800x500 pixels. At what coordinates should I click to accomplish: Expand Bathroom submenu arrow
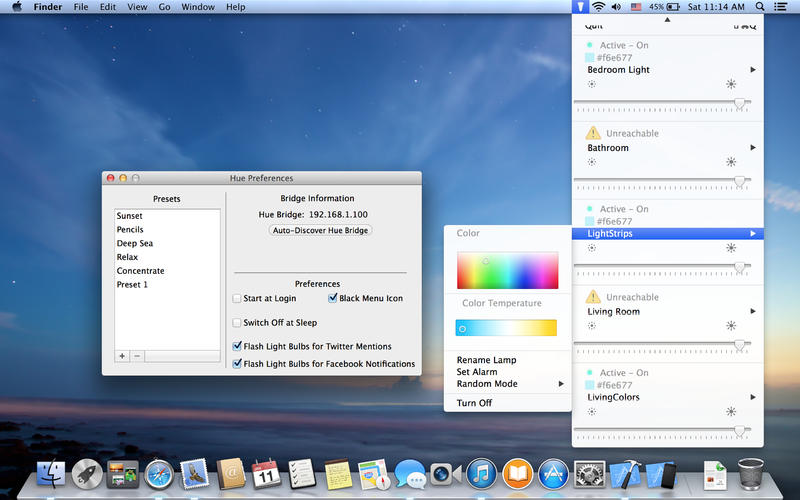tap(753, 148)
